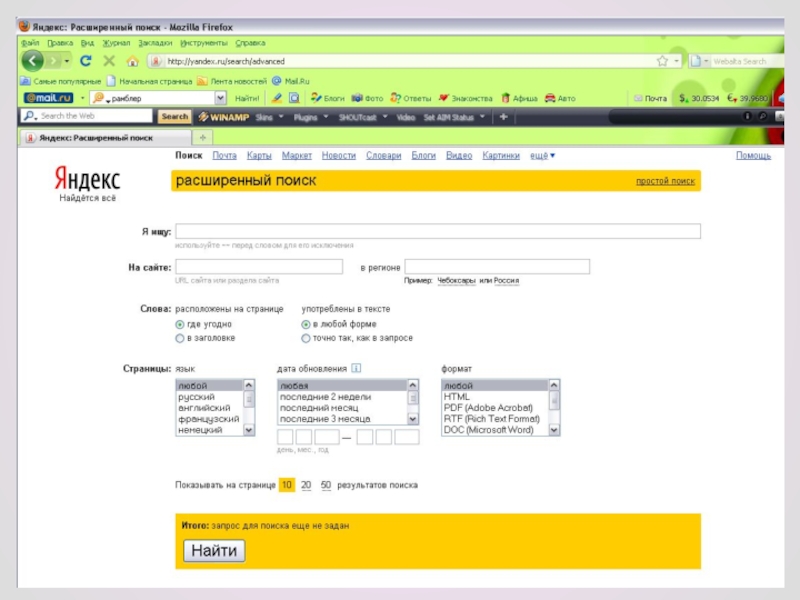The image size is (800, 600).
Task: Choose the 'в любой форме' radio button
Action: point(306,325)
